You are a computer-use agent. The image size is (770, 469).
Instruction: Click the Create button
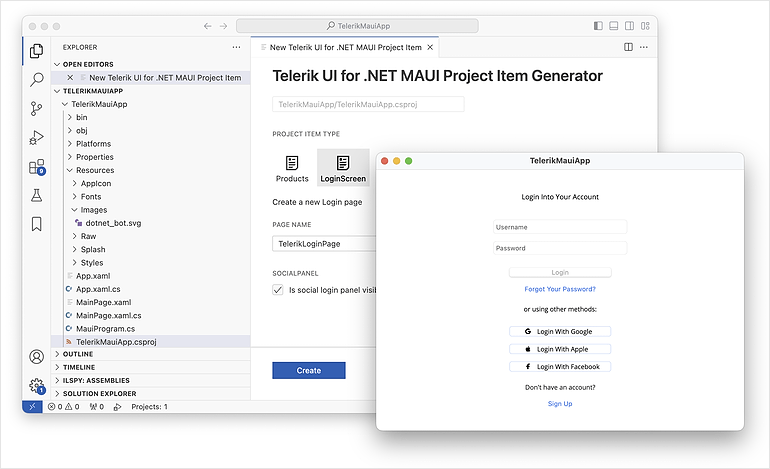(309, 371)
